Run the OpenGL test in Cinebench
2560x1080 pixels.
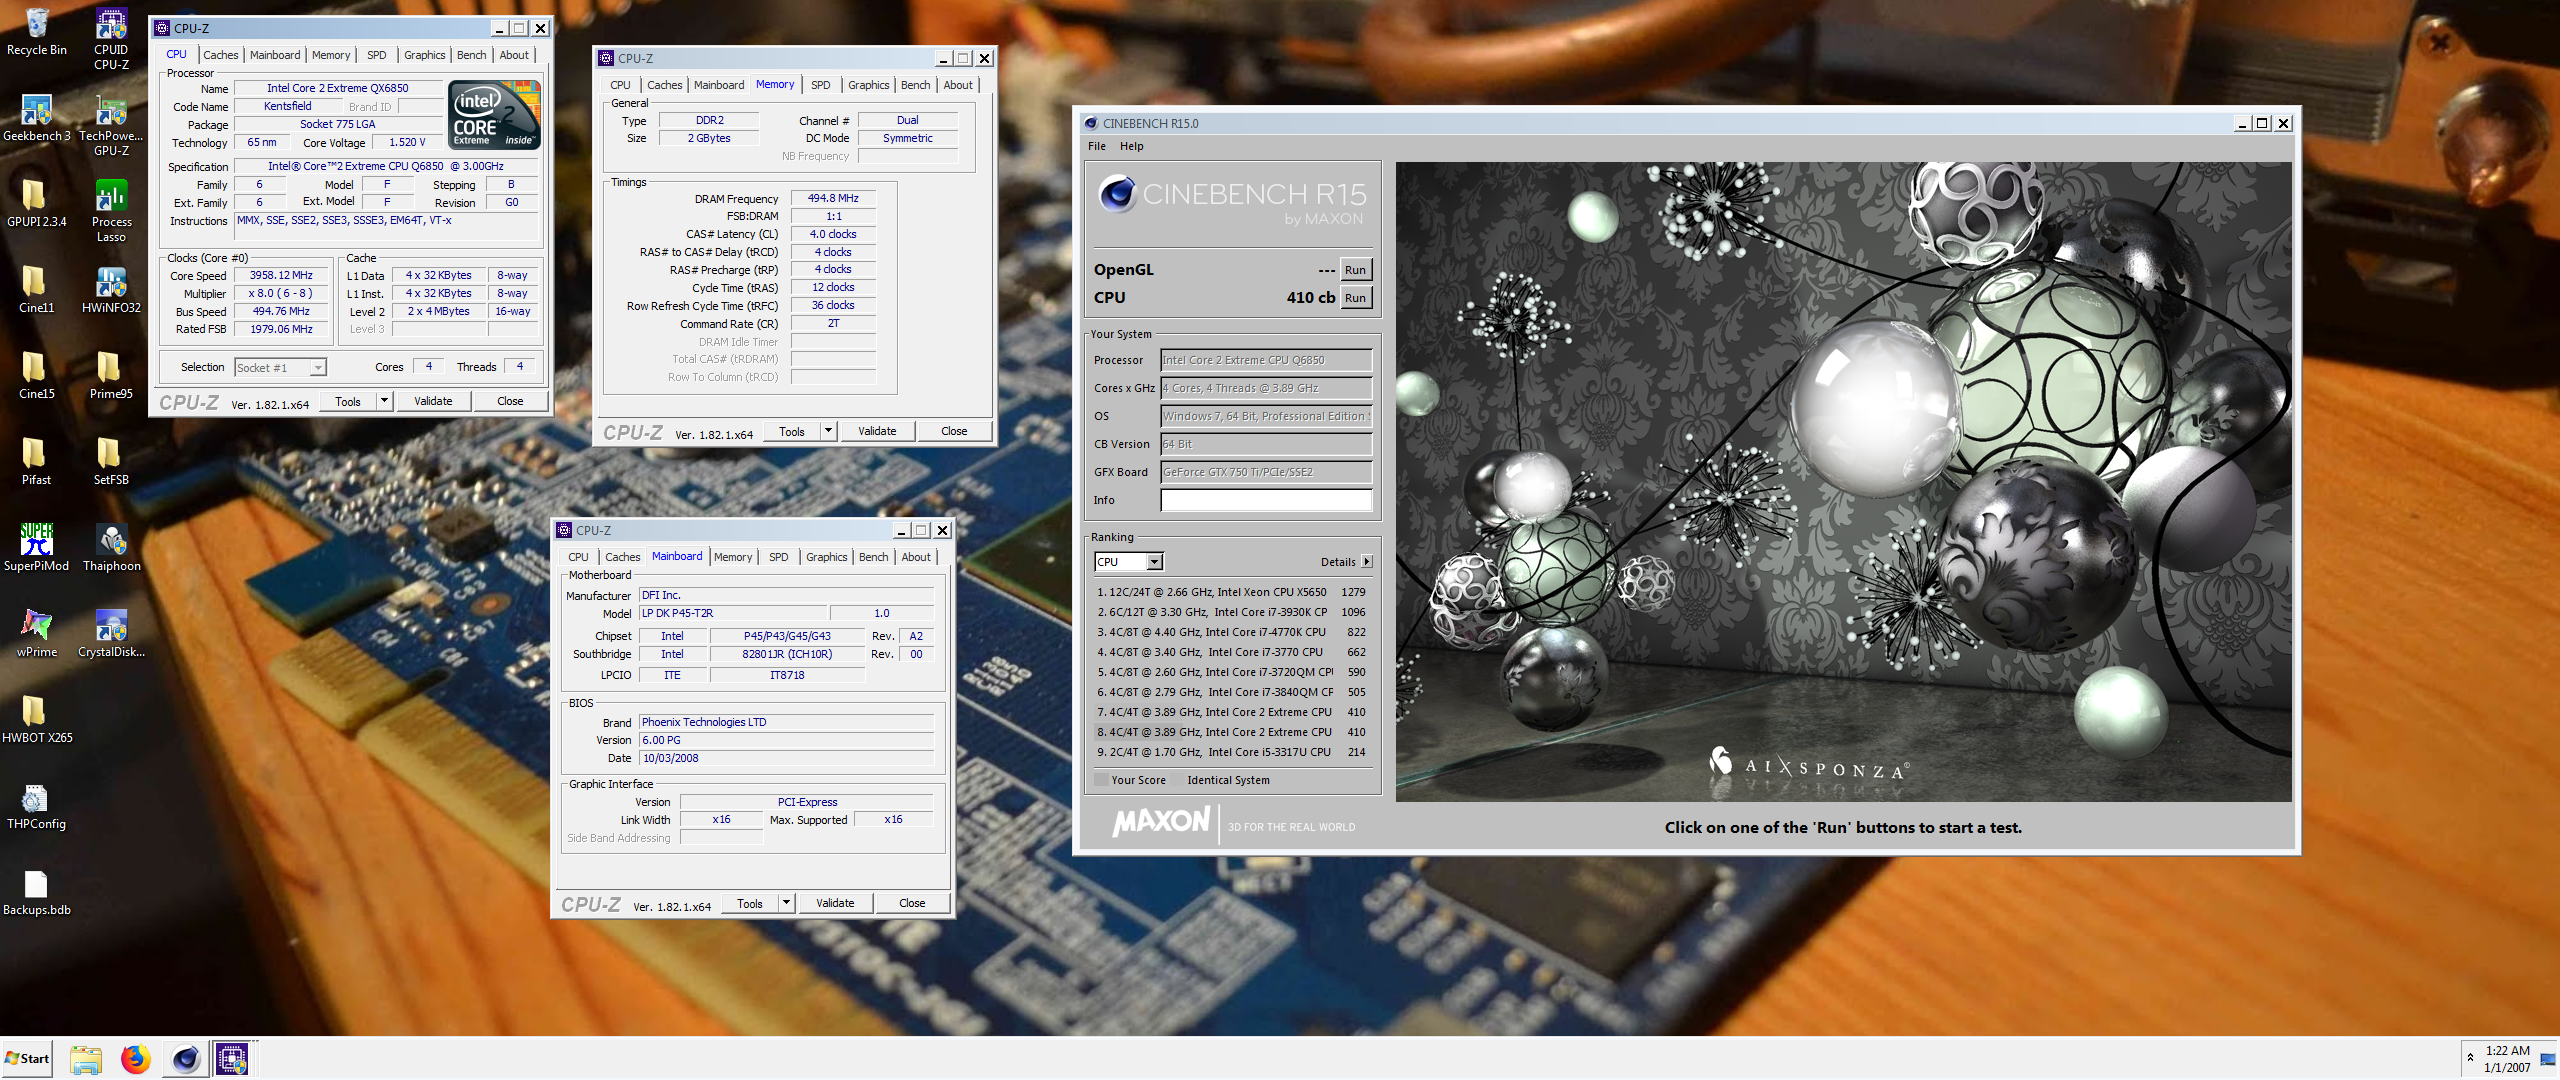[1355, 270]
